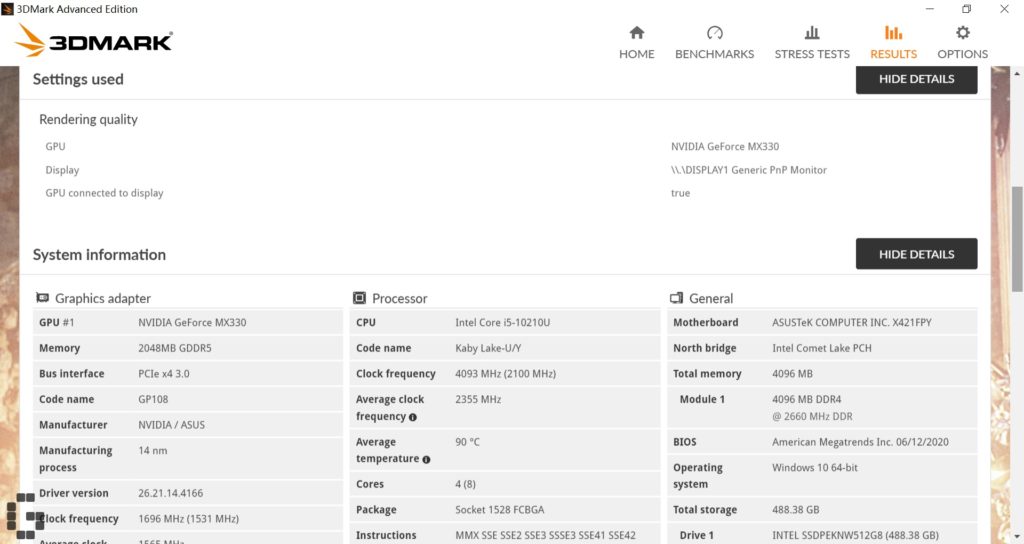Viewport: 1024px width, 544px height.
Task: Click Drive 1 'INTEL SSDPEKNW512G8' value
Action: 855,535
